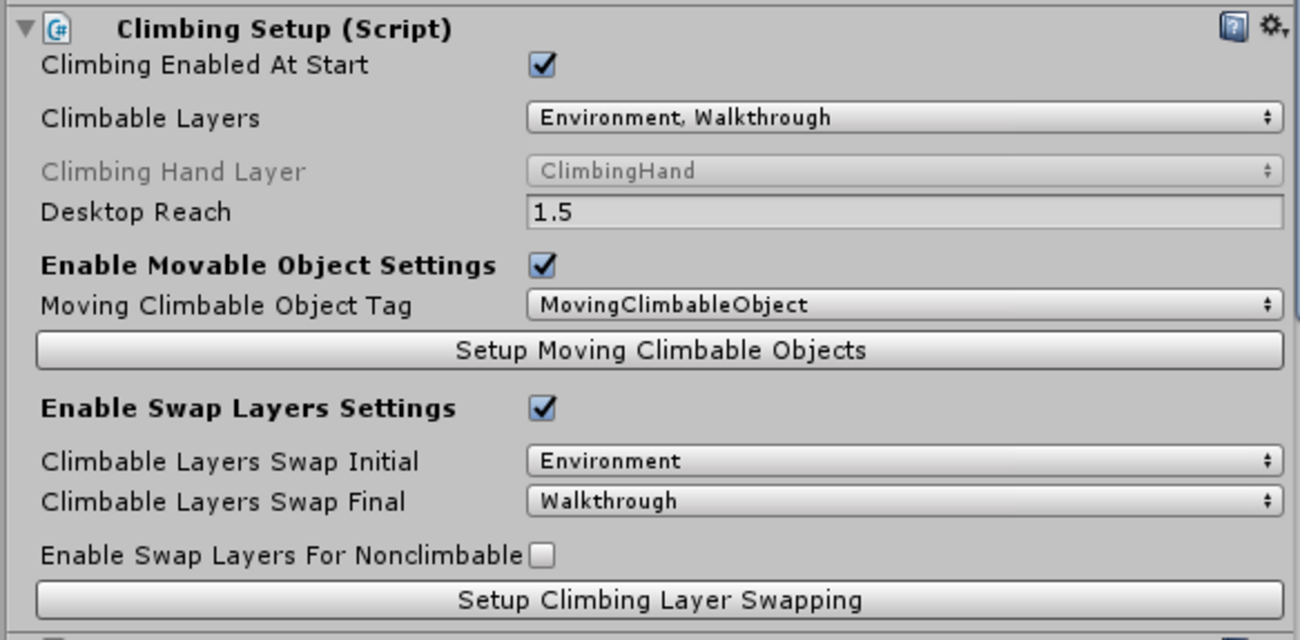This screenshot has height=640, width=1300.
Task: Click the C# script icon in header
Action: [x=58, y=29]
